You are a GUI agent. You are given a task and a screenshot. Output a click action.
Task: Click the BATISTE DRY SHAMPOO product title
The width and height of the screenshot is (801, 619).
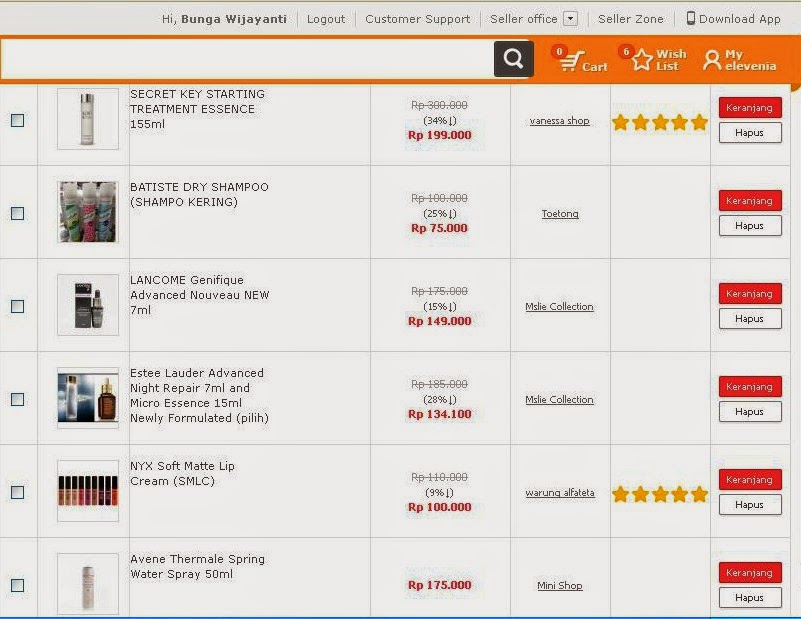[x=199, y=195]
